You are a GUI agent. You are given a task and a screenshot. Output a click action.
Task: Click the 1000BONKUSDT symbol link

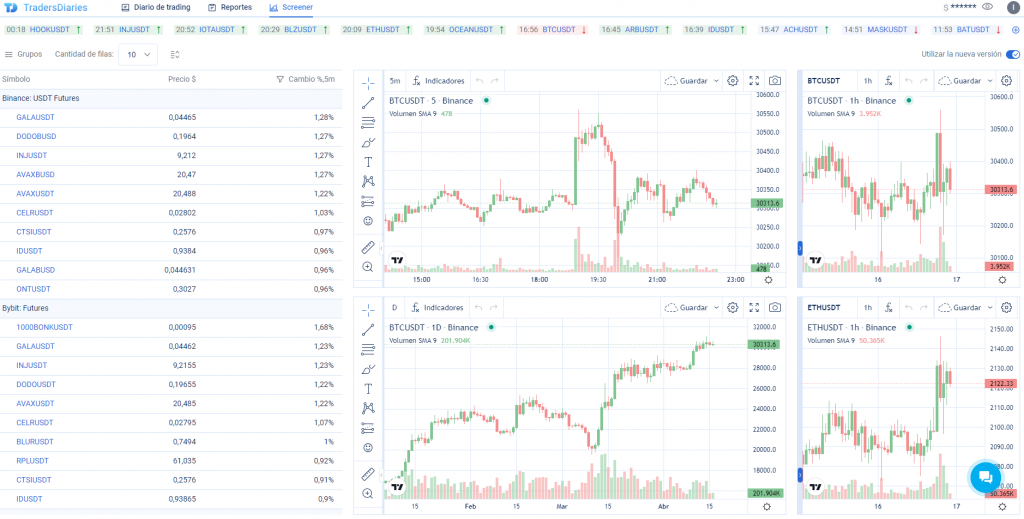click(x=44, y=327)
